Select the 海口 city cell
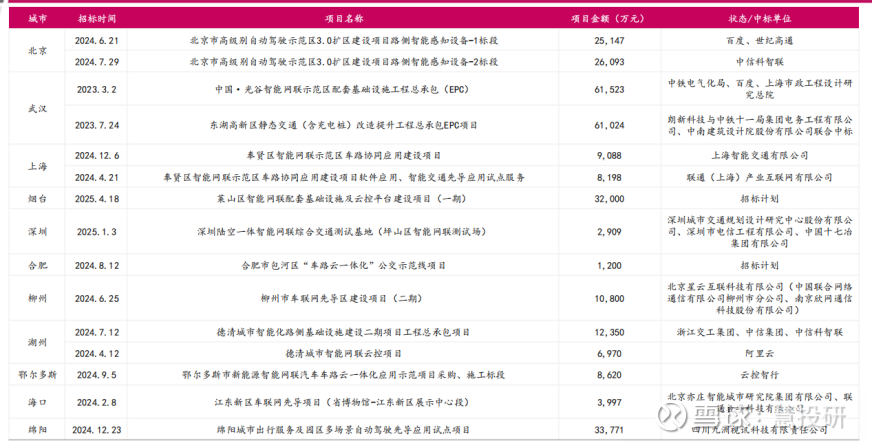 pos(37,402)
